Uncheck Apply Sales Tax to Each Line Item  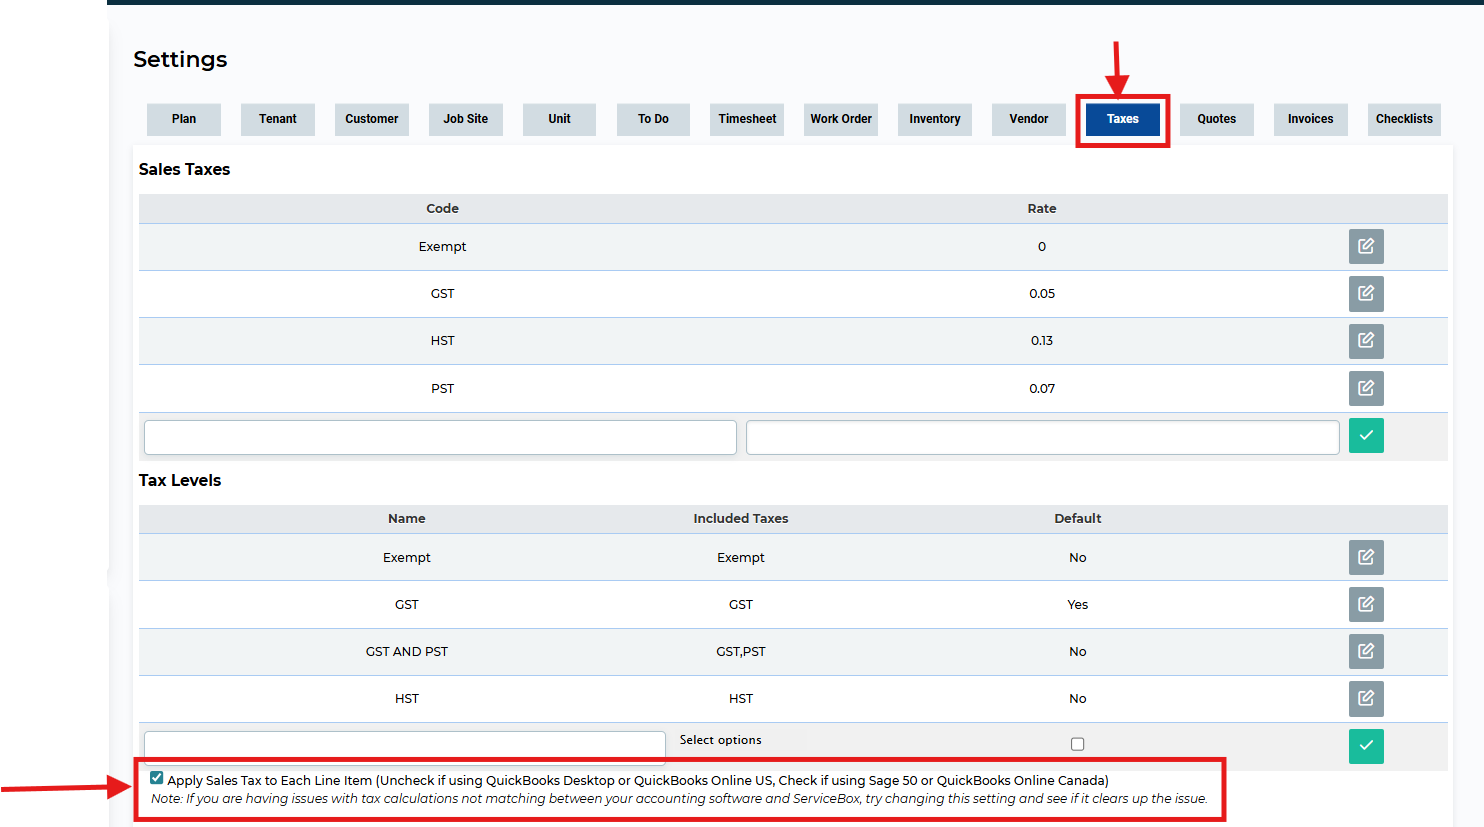pyautogui.click(x=157, y=778)
